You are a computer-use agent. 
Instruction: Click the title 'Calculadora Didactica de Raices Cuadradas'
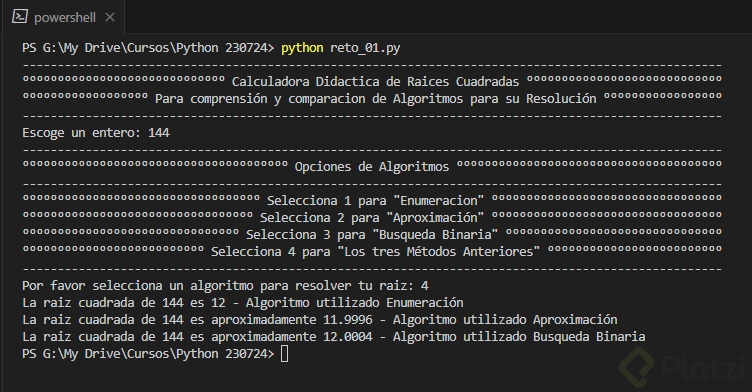(375, 82)
